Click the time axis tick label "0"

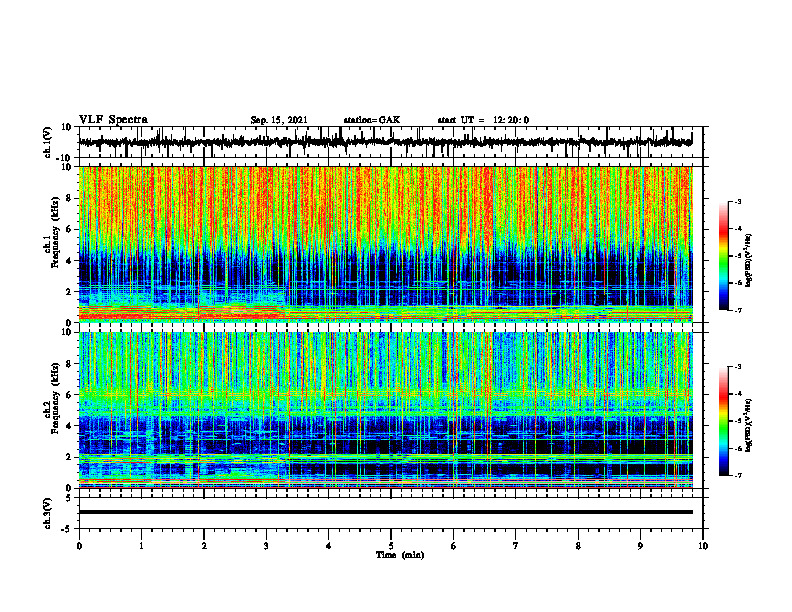(79, 546)
